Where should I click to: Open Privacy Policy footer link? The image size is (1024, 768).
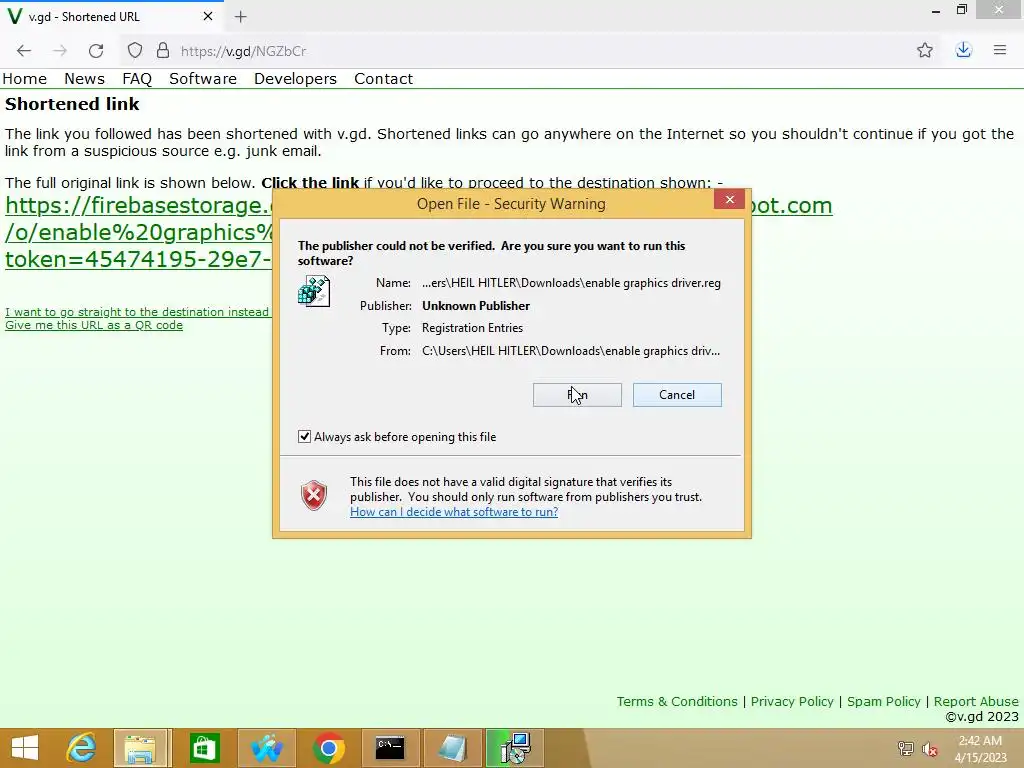pos(792,701)
